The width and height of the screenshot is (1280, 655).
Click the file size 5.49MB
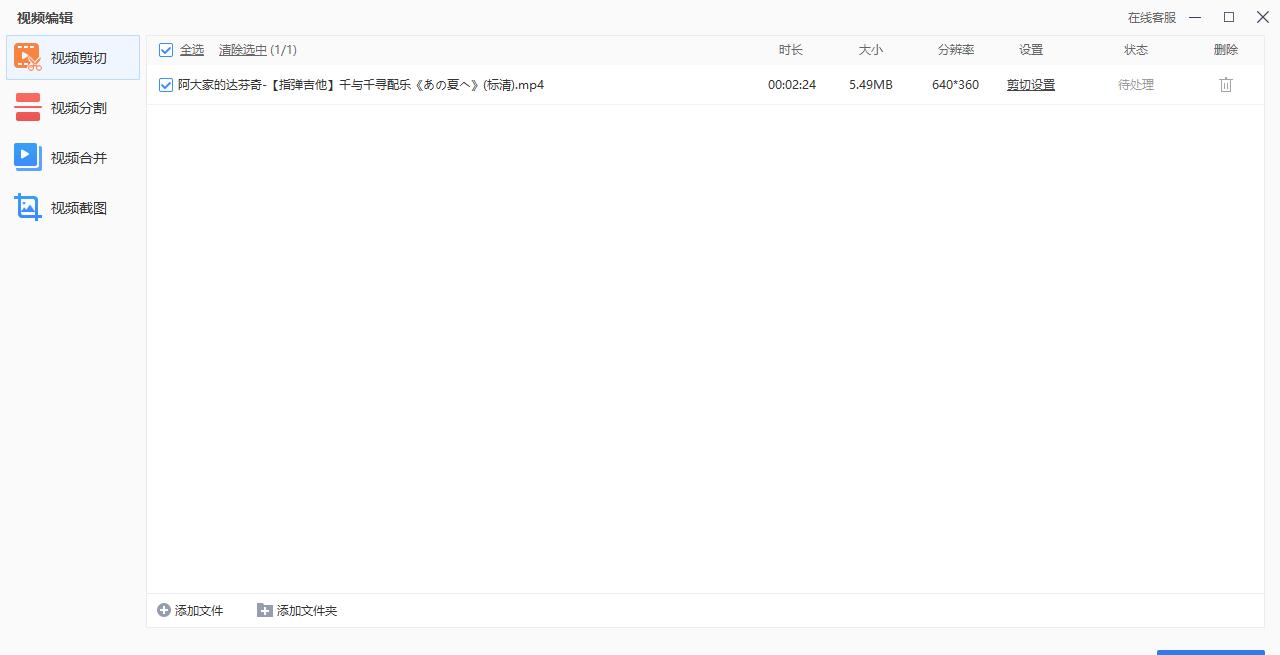pyautogui.click(x=871, y=85)
